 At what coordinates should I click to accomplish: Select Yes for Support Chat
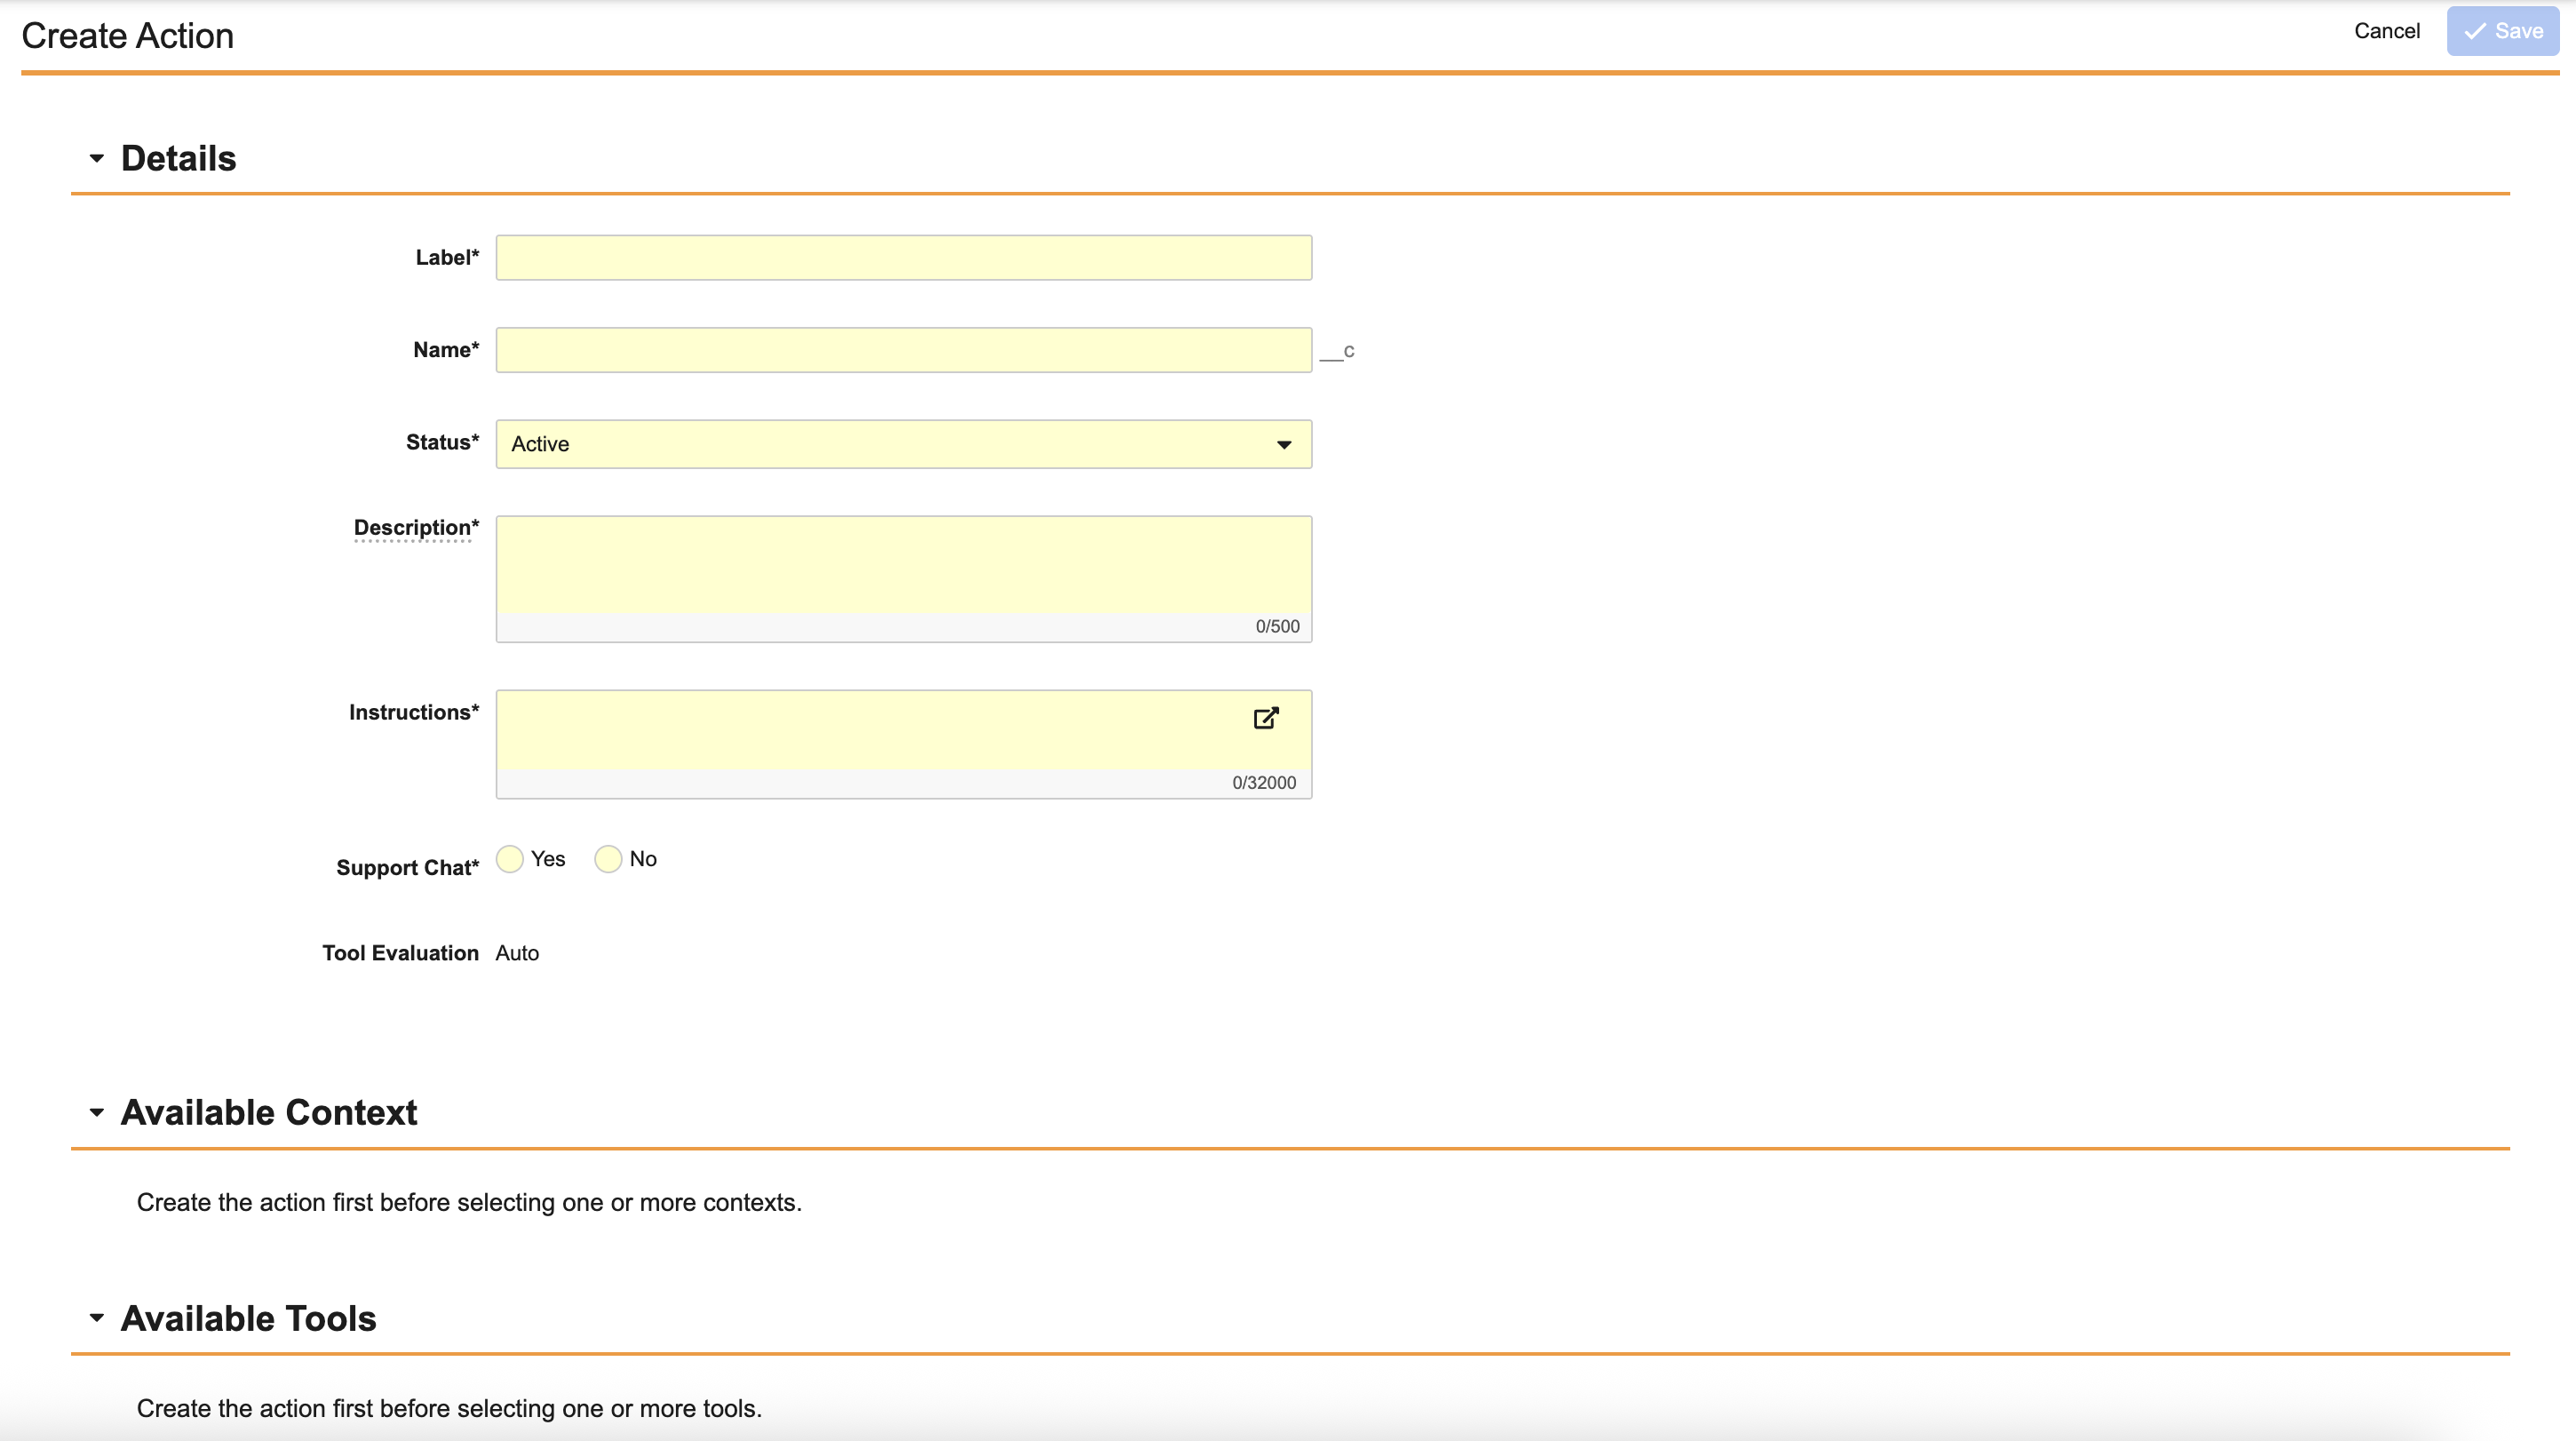point(510,859)
